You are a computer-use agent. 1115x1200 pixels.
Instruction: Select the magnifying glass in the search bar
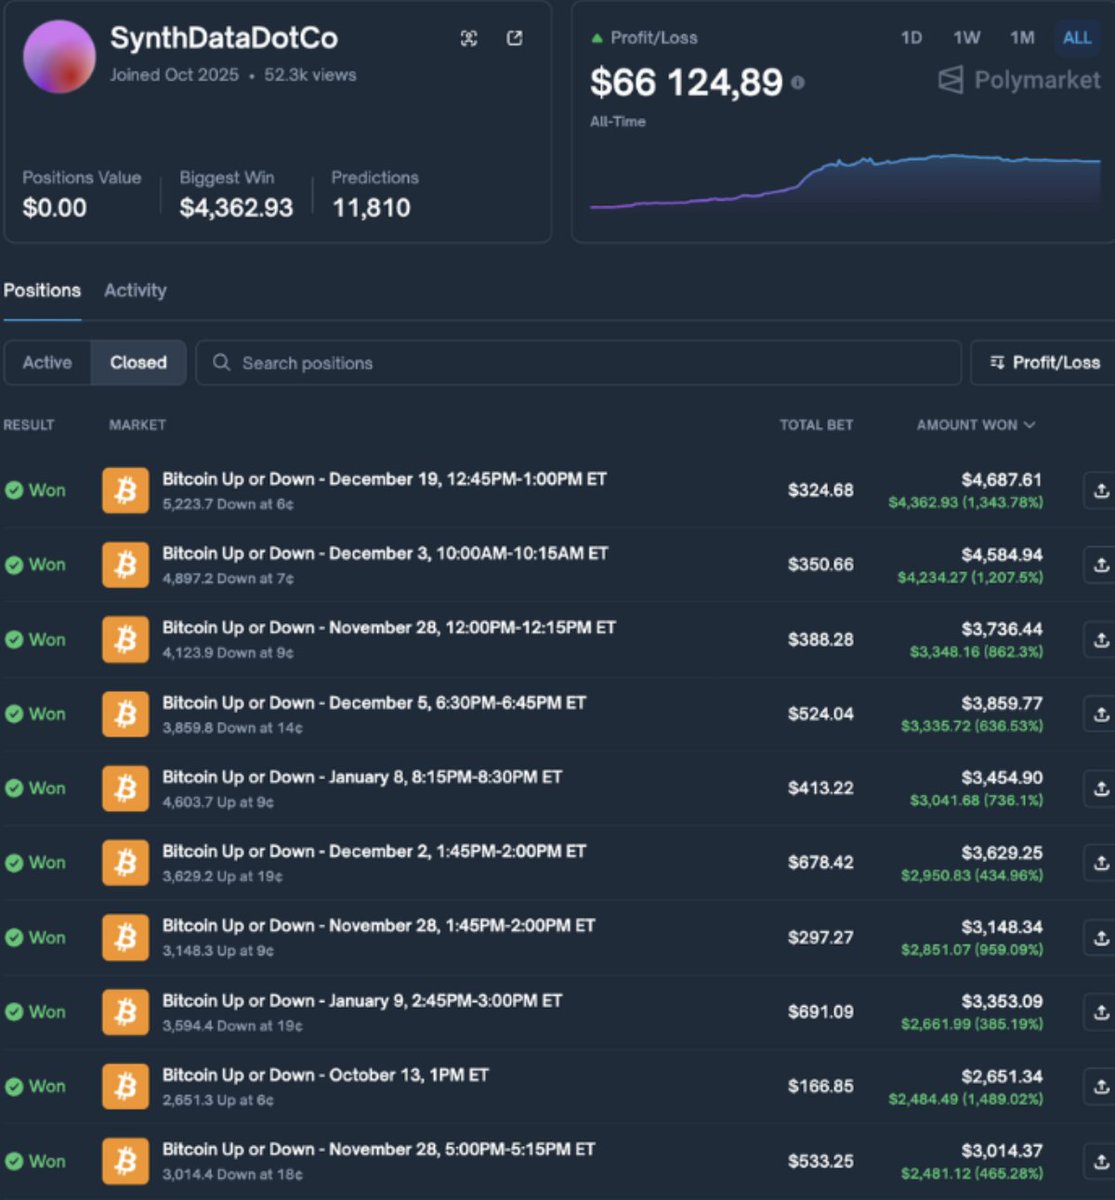(222, 363)
